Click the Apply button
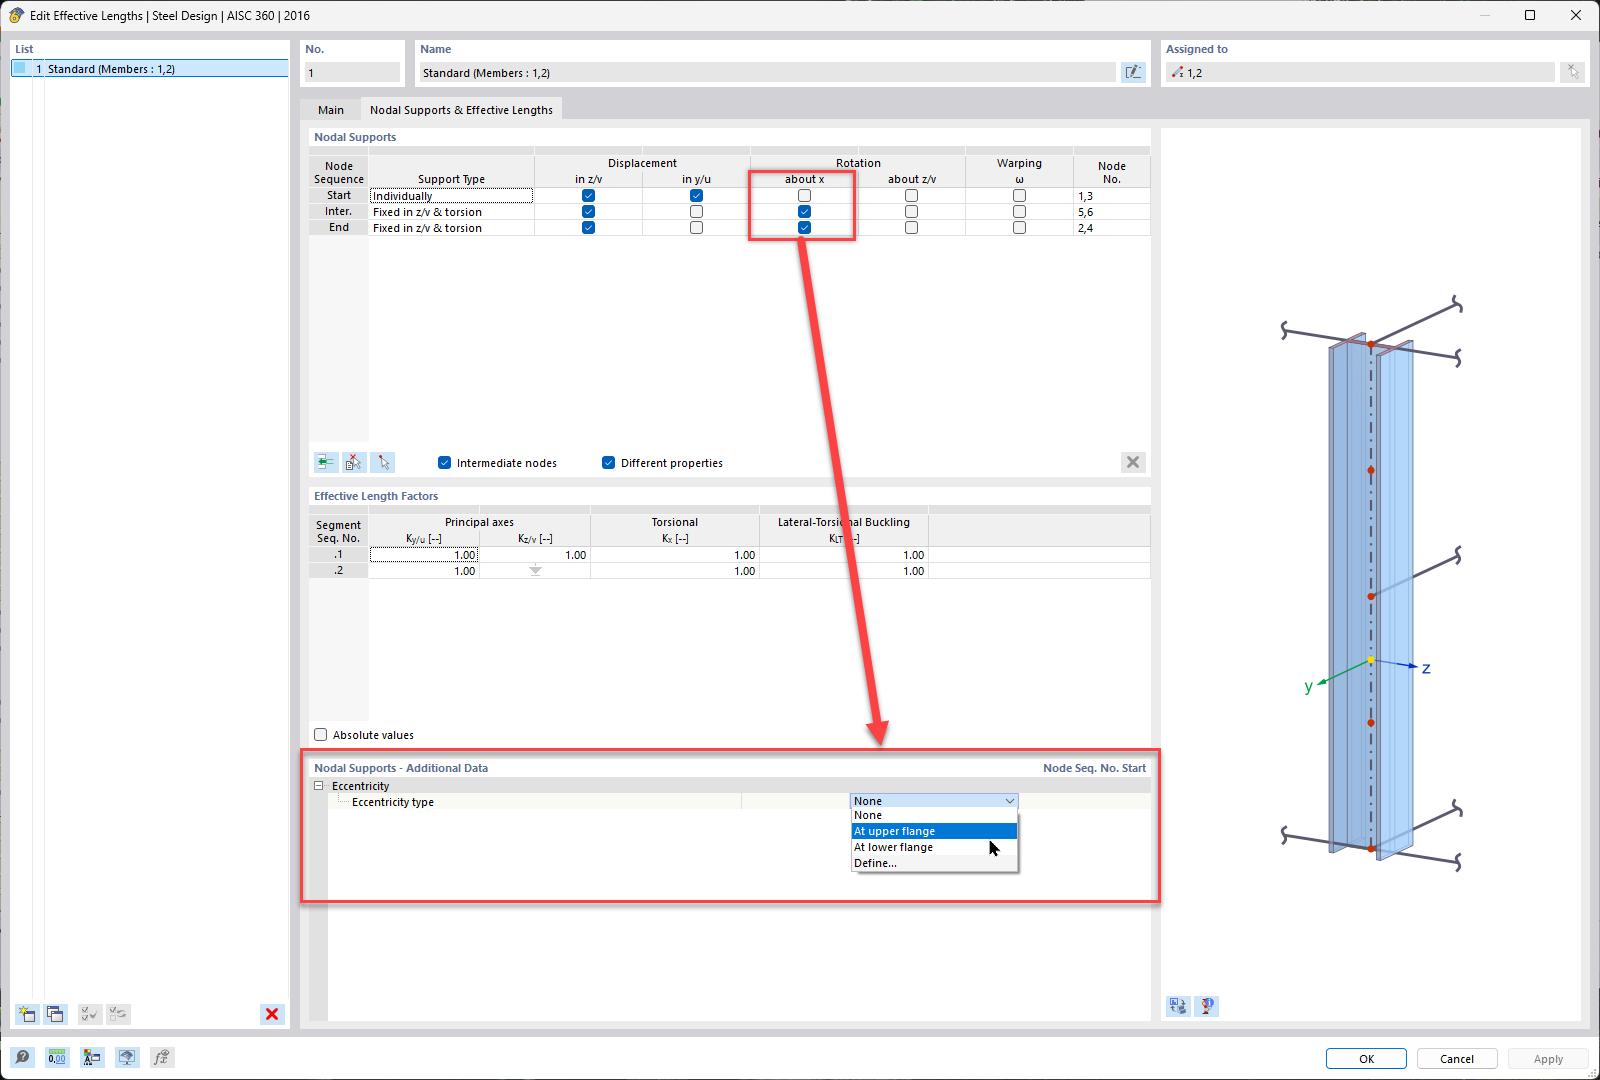Screen dimensions: 1600x1080 1548,1059
